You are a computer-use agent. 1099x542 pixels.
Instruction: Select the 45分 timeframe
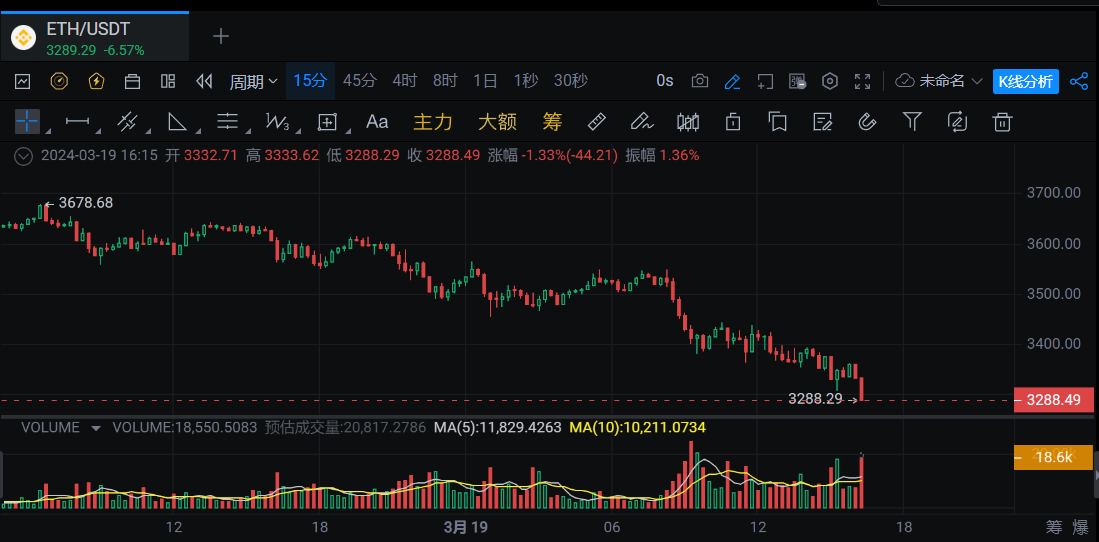(359, 81)
